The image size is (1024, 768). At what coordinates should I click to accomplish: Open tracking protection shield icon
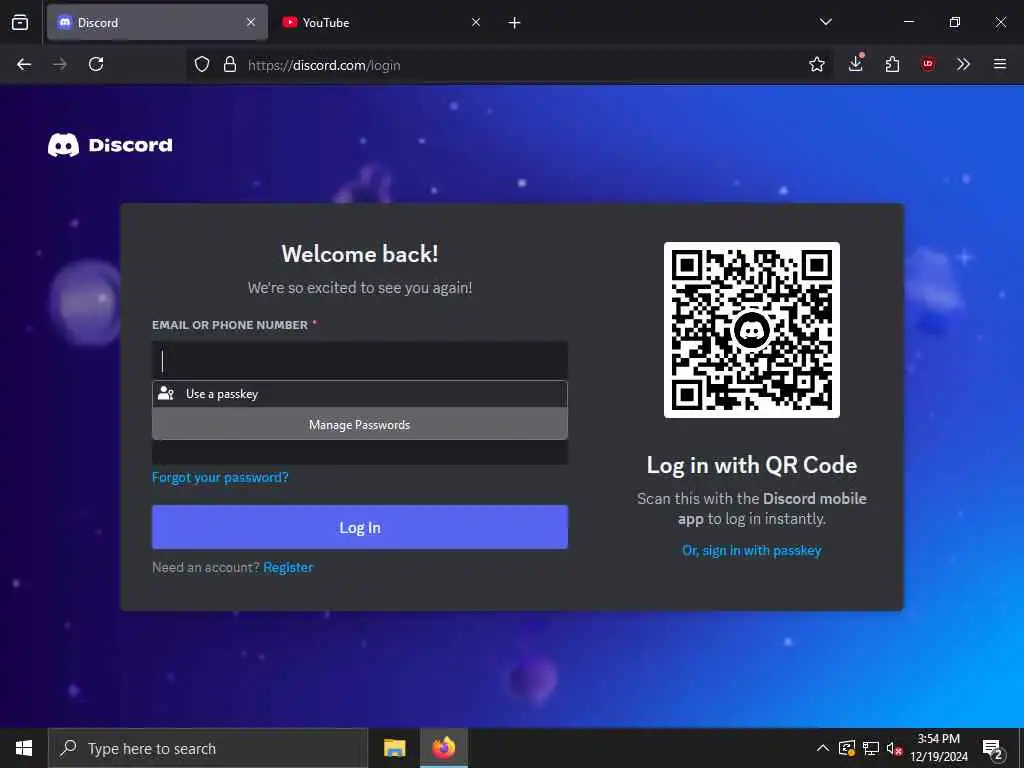click(202, 64)
